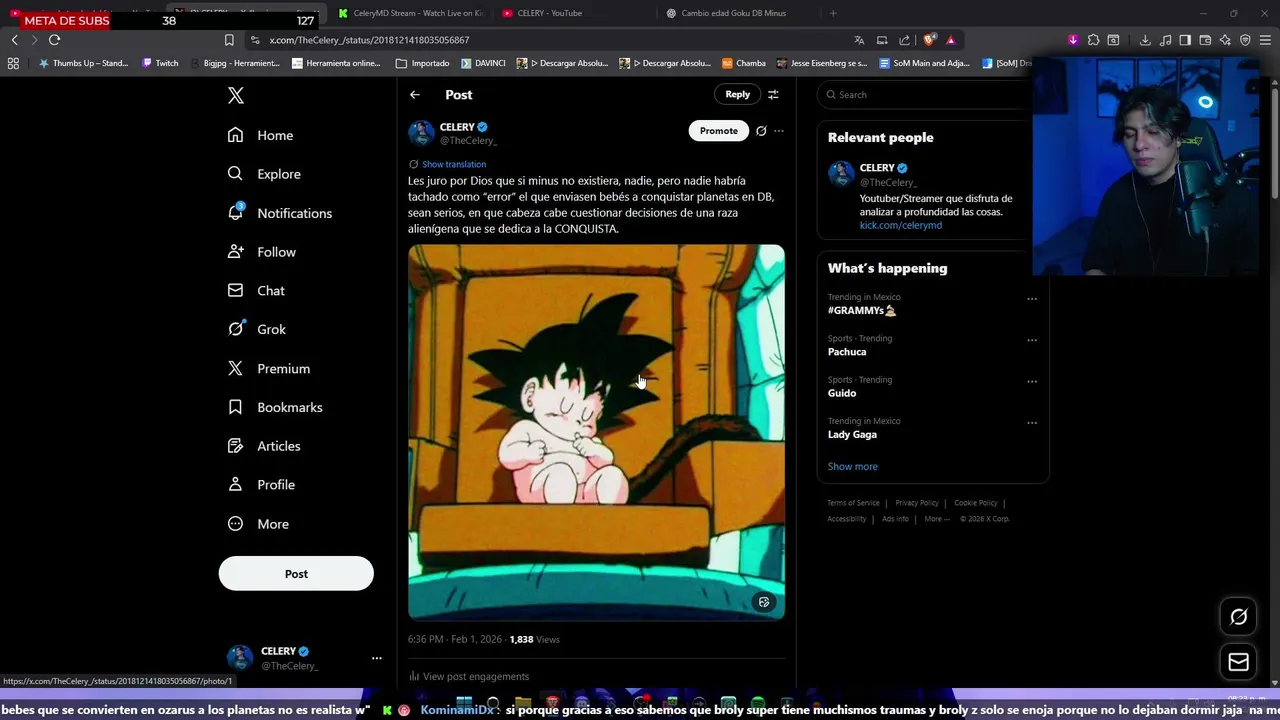Click browser back navigation arrow

tap(14, 40)
